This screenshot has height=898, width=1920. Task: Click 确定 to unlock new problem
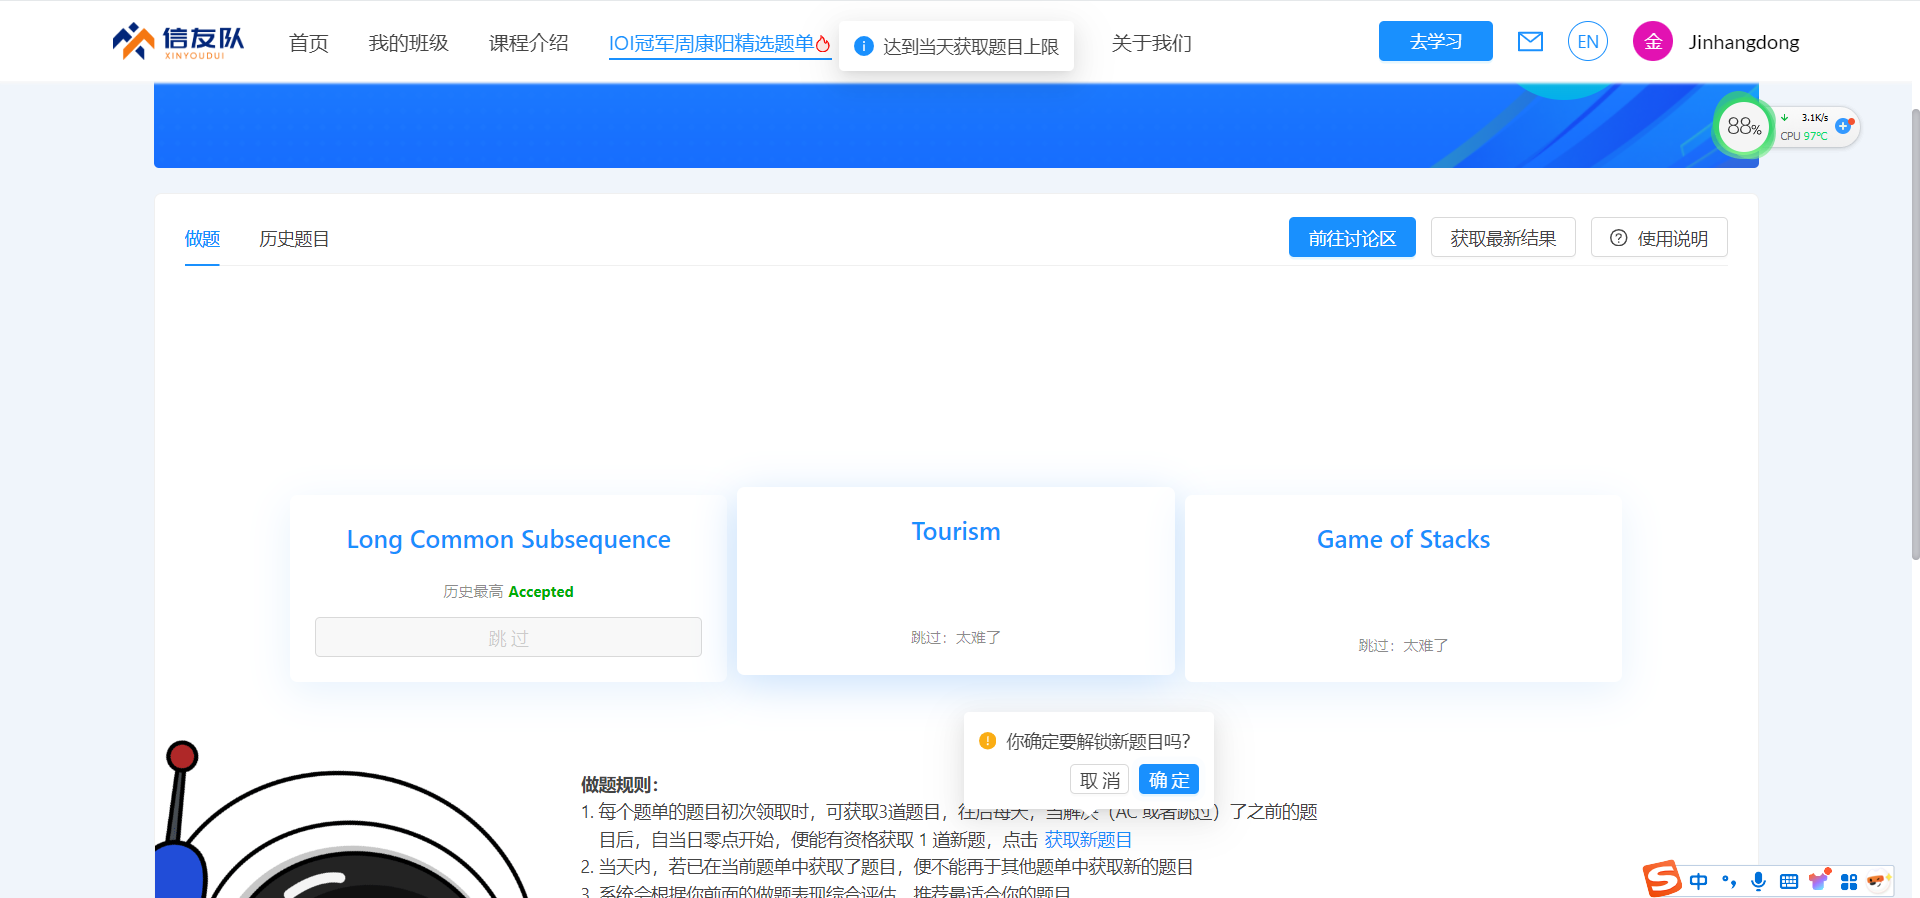(x=1169, y=780)
